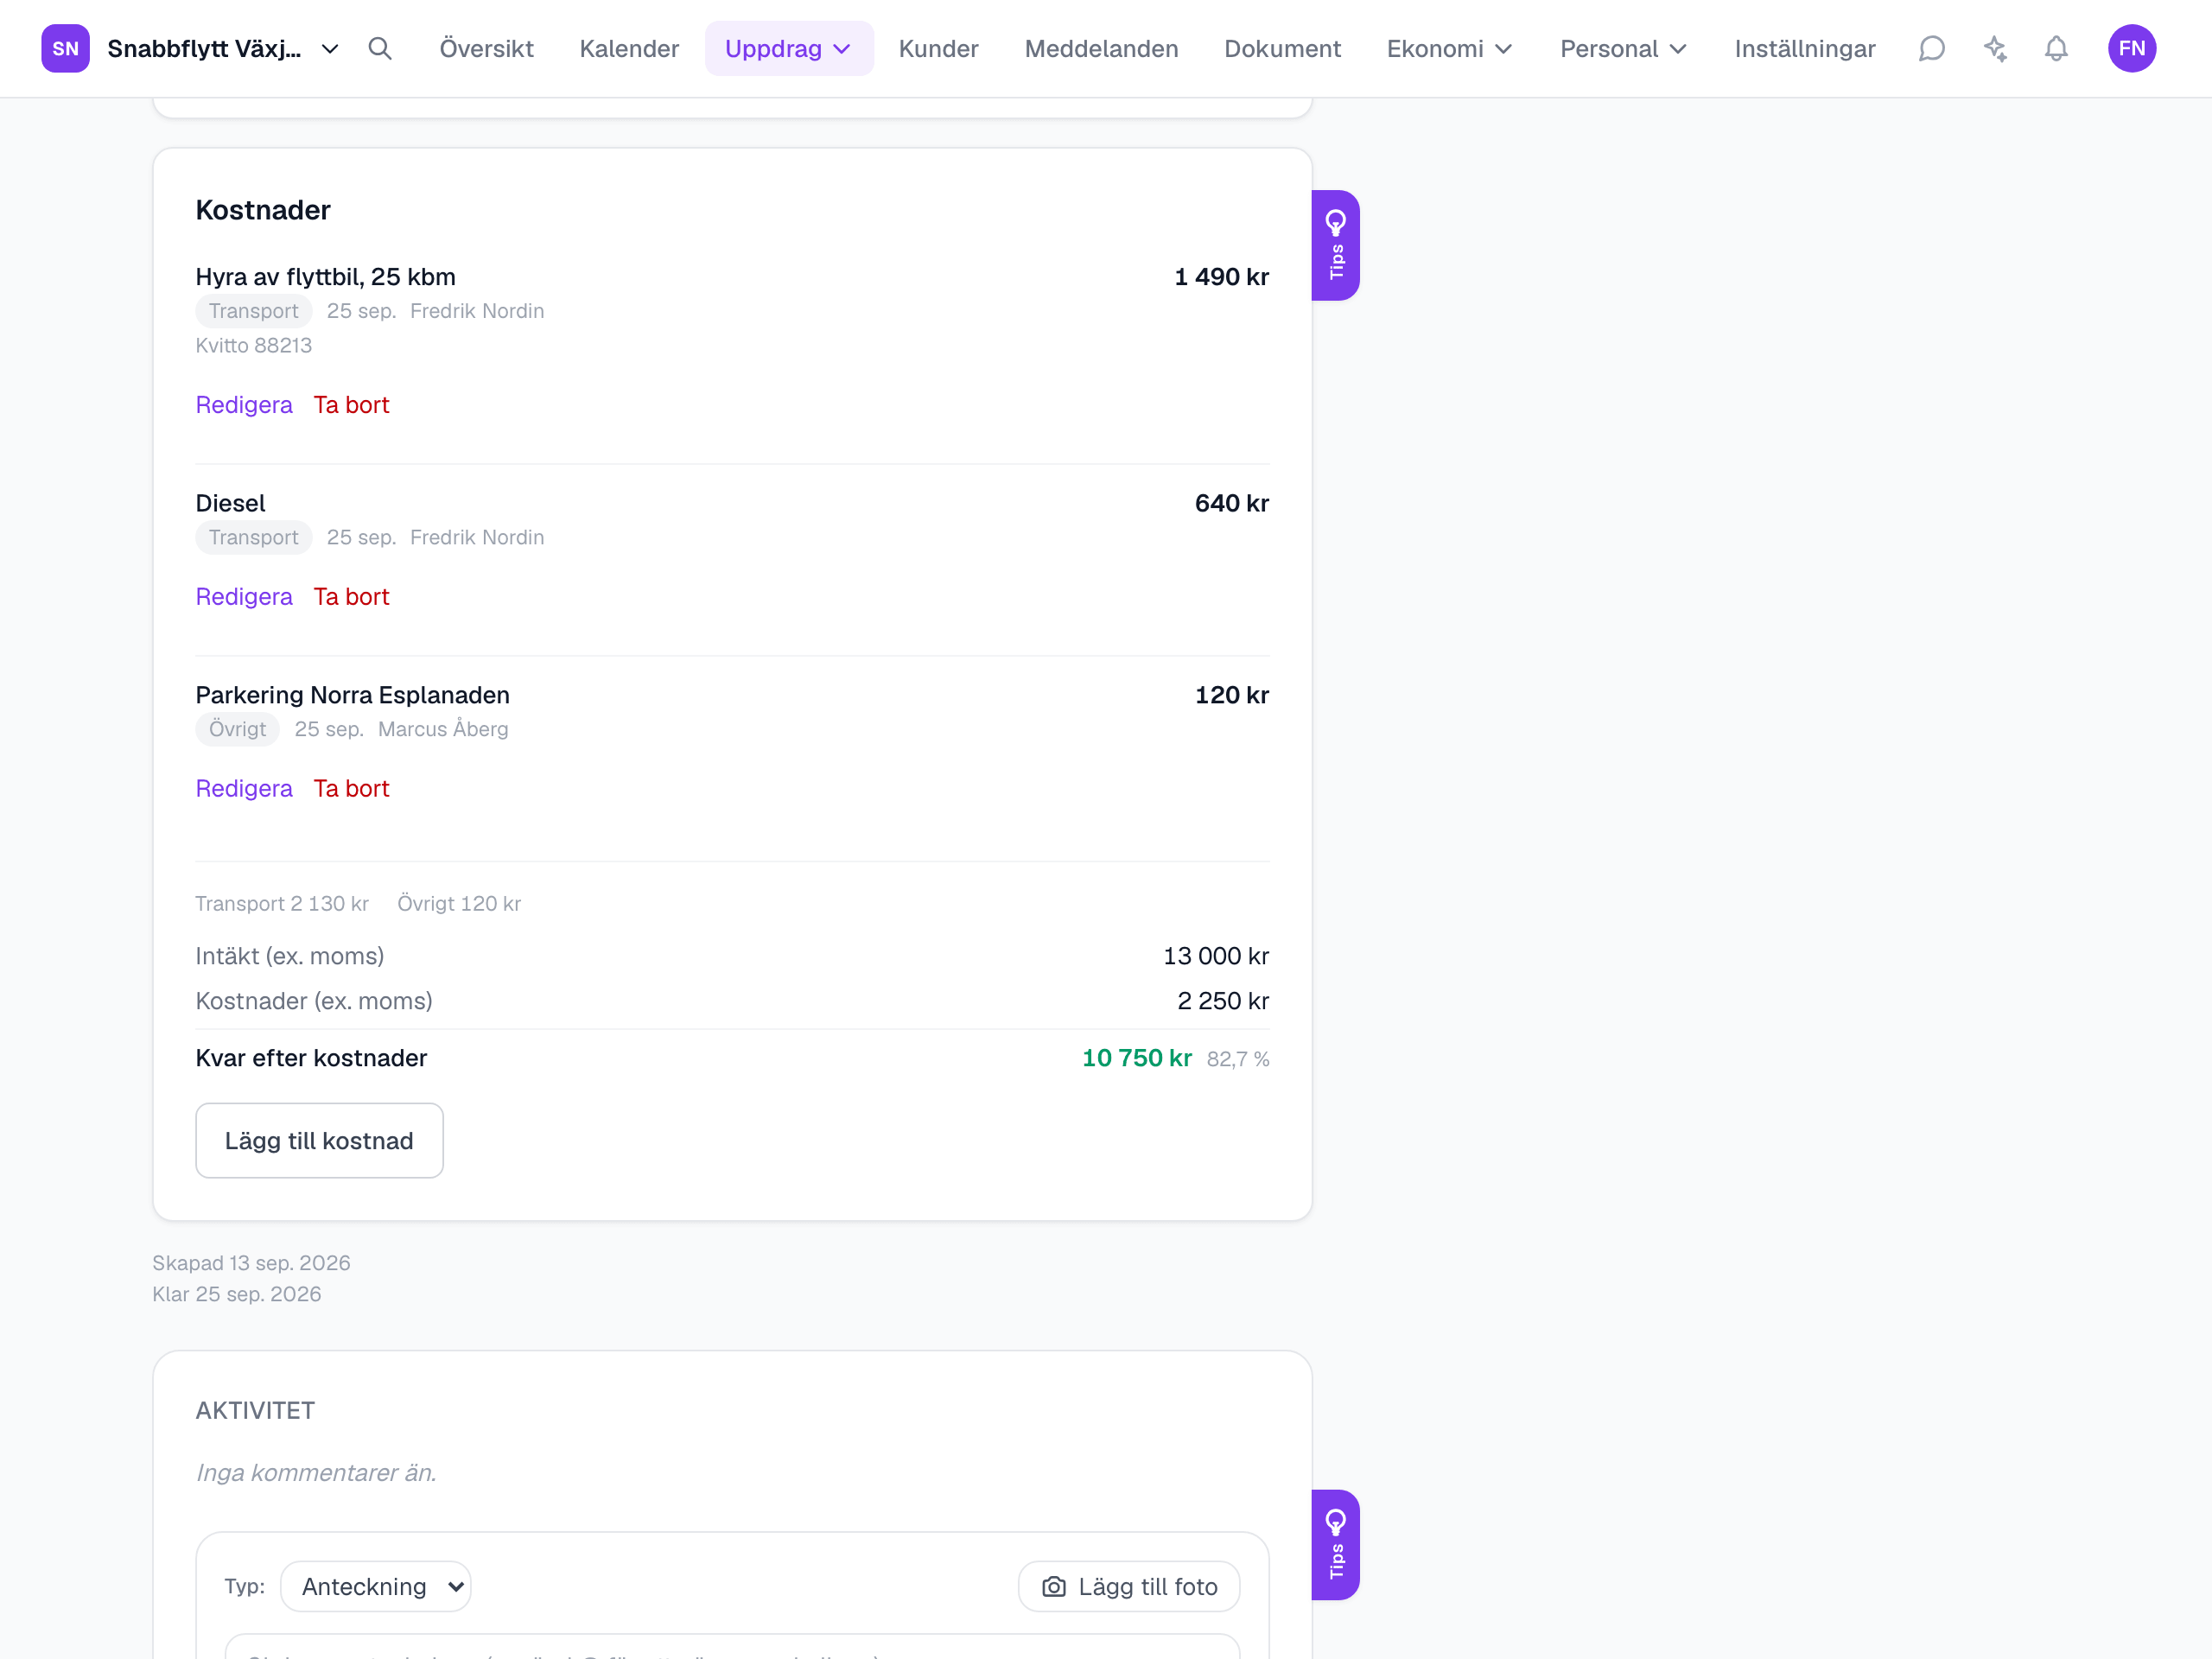This screenshot has width=2212, height=1659.
Task: Click the 82,7 % margin value
Action: coord(1238,1059)
